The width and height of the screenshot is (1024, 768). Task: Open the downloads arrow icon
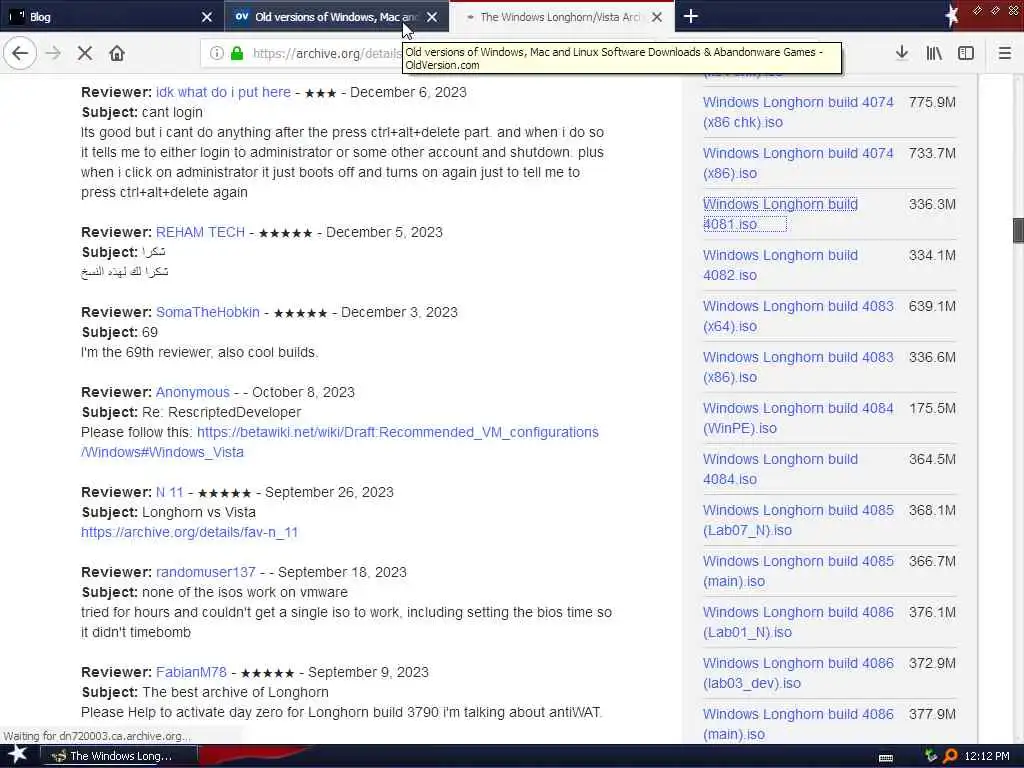(x=901, y=53)
